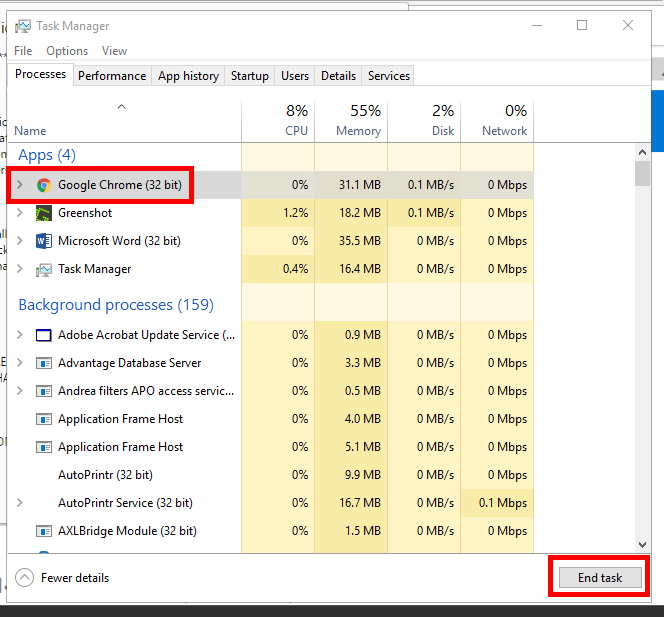Image resolution: width=664 pixels, height=617 pixels.
Task: Sort processes by Disk column header
Action: (x=424, y=122)
